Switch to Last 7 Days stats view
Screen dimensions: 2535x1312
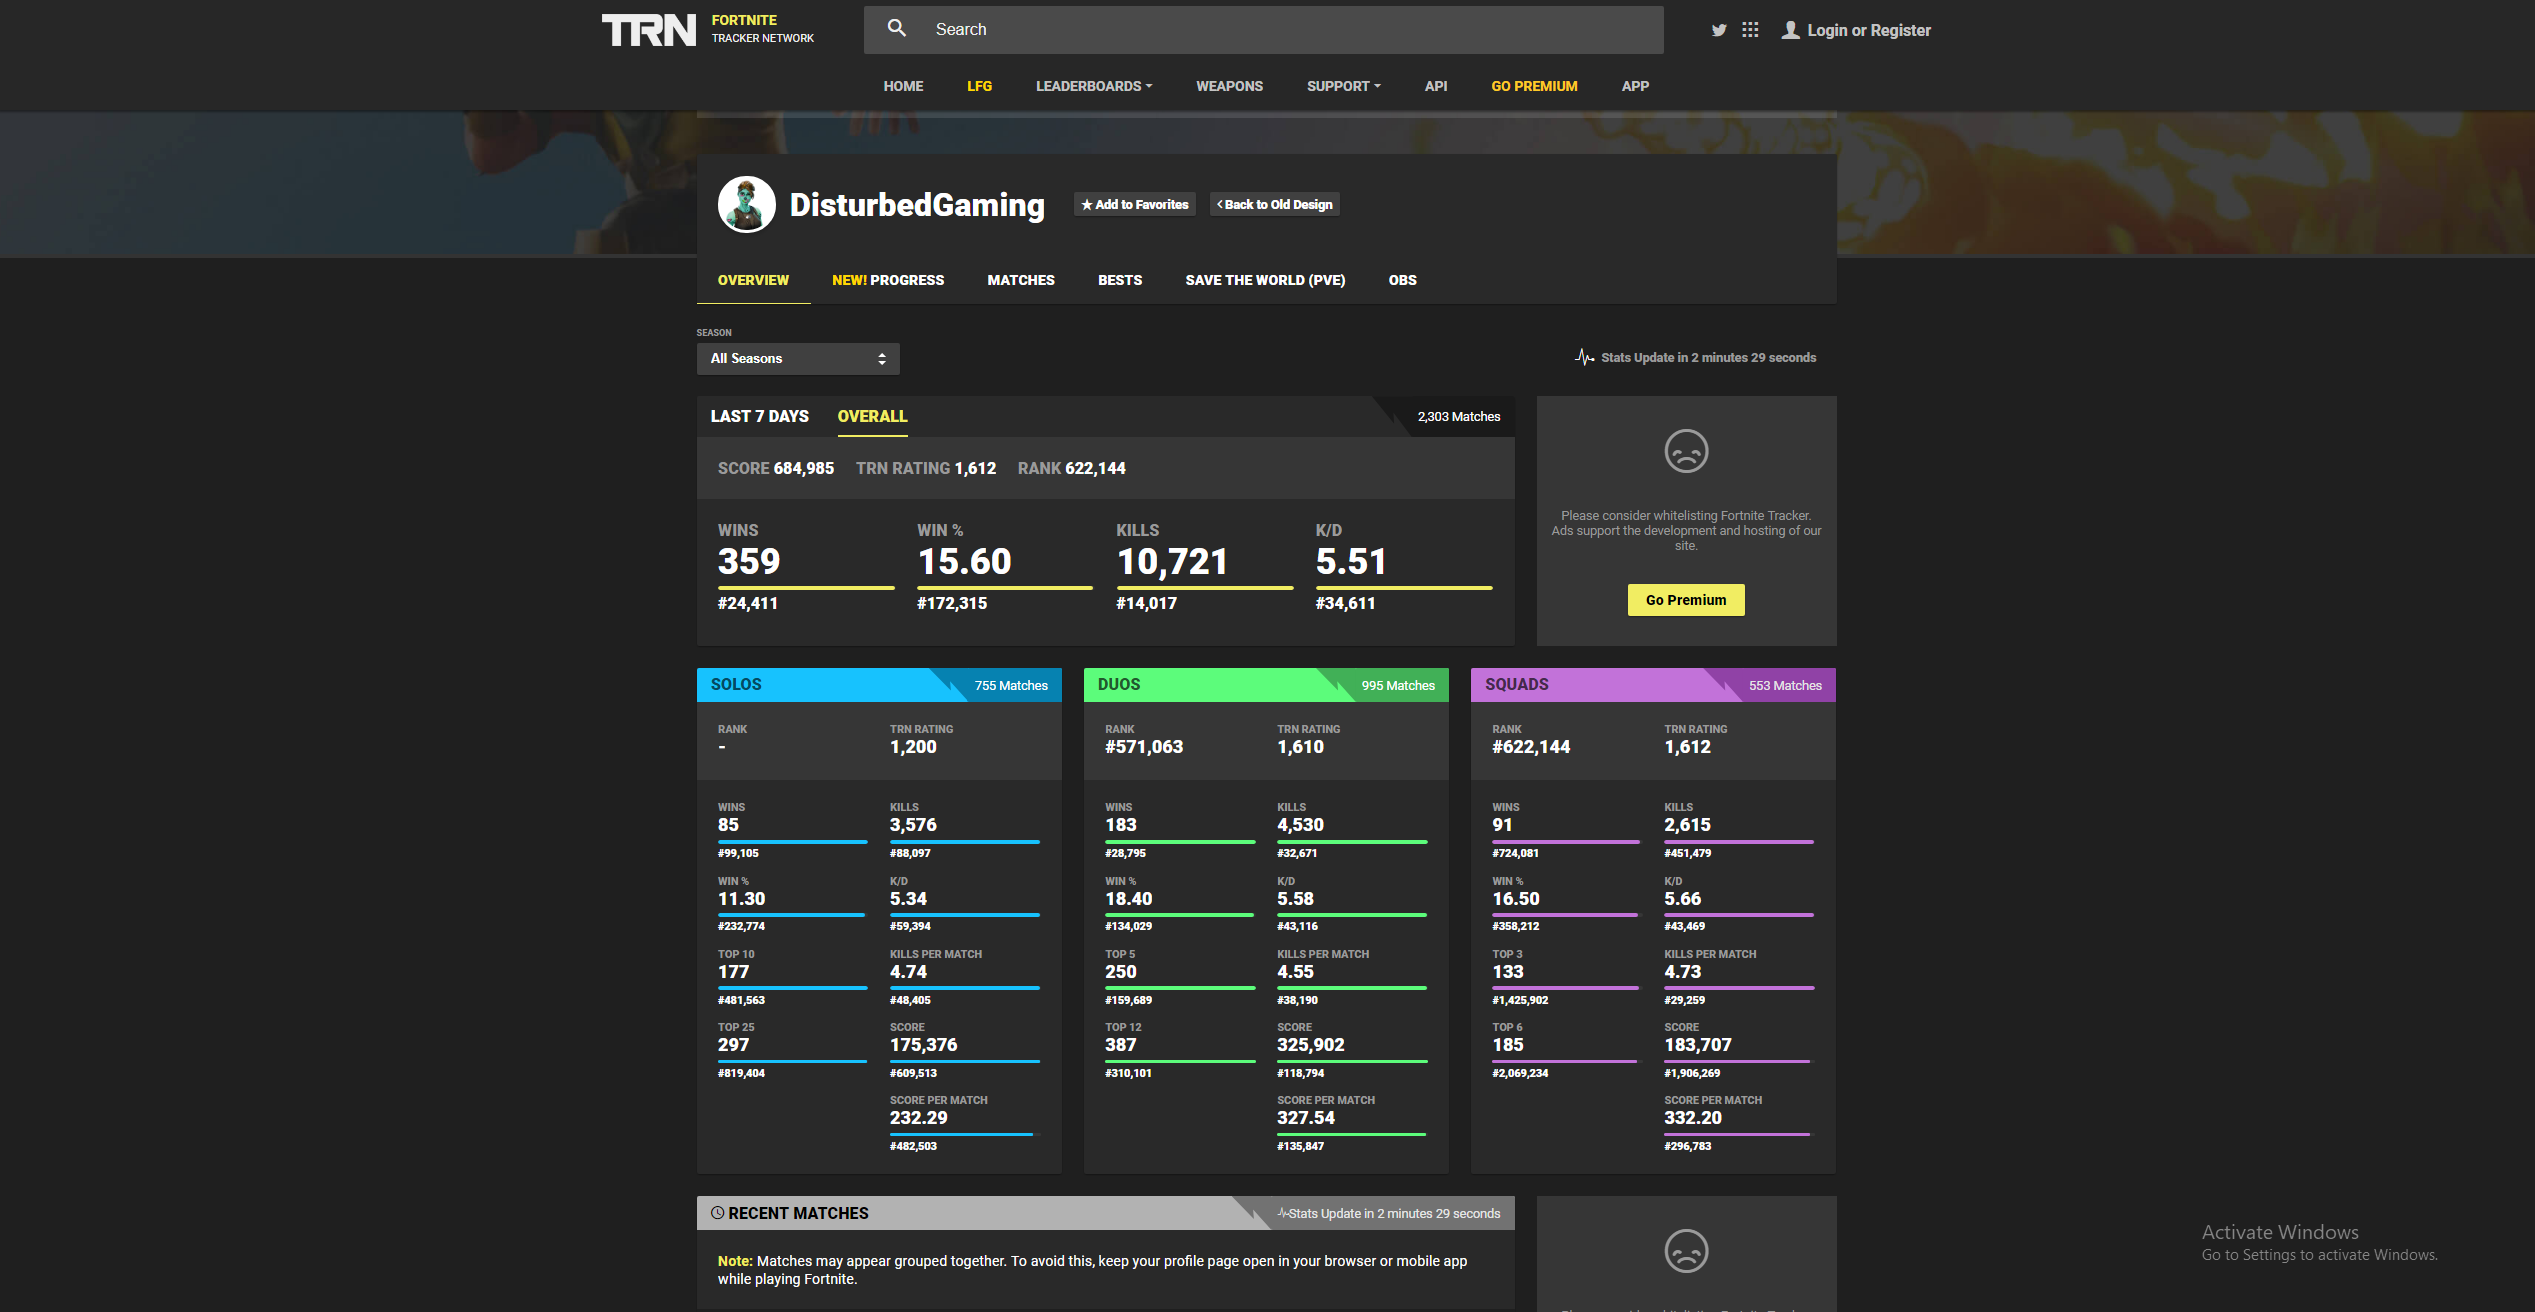pos(759,416)
